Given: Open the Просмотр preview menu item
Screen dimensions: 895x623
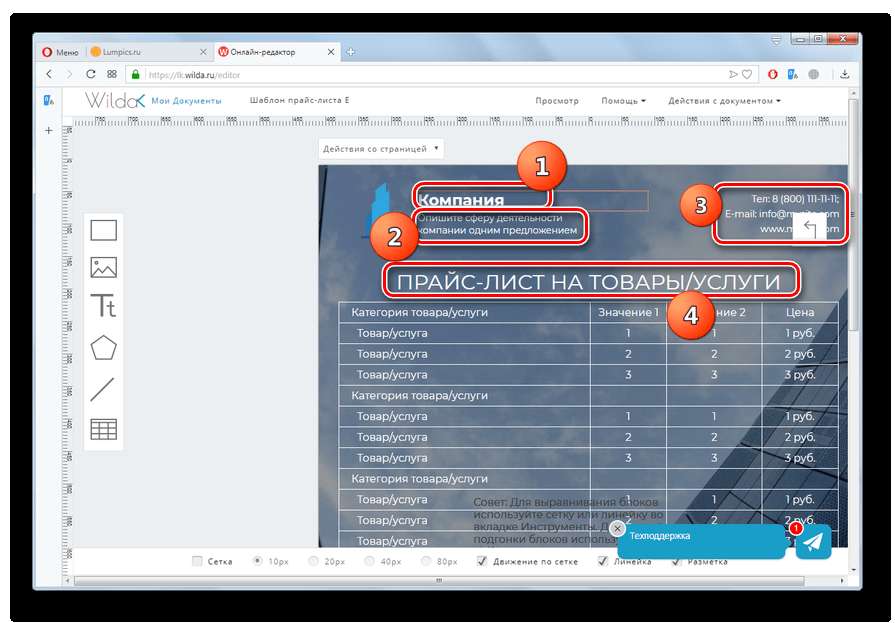Looking at the screenshot, I should click(x=557, y=101).
